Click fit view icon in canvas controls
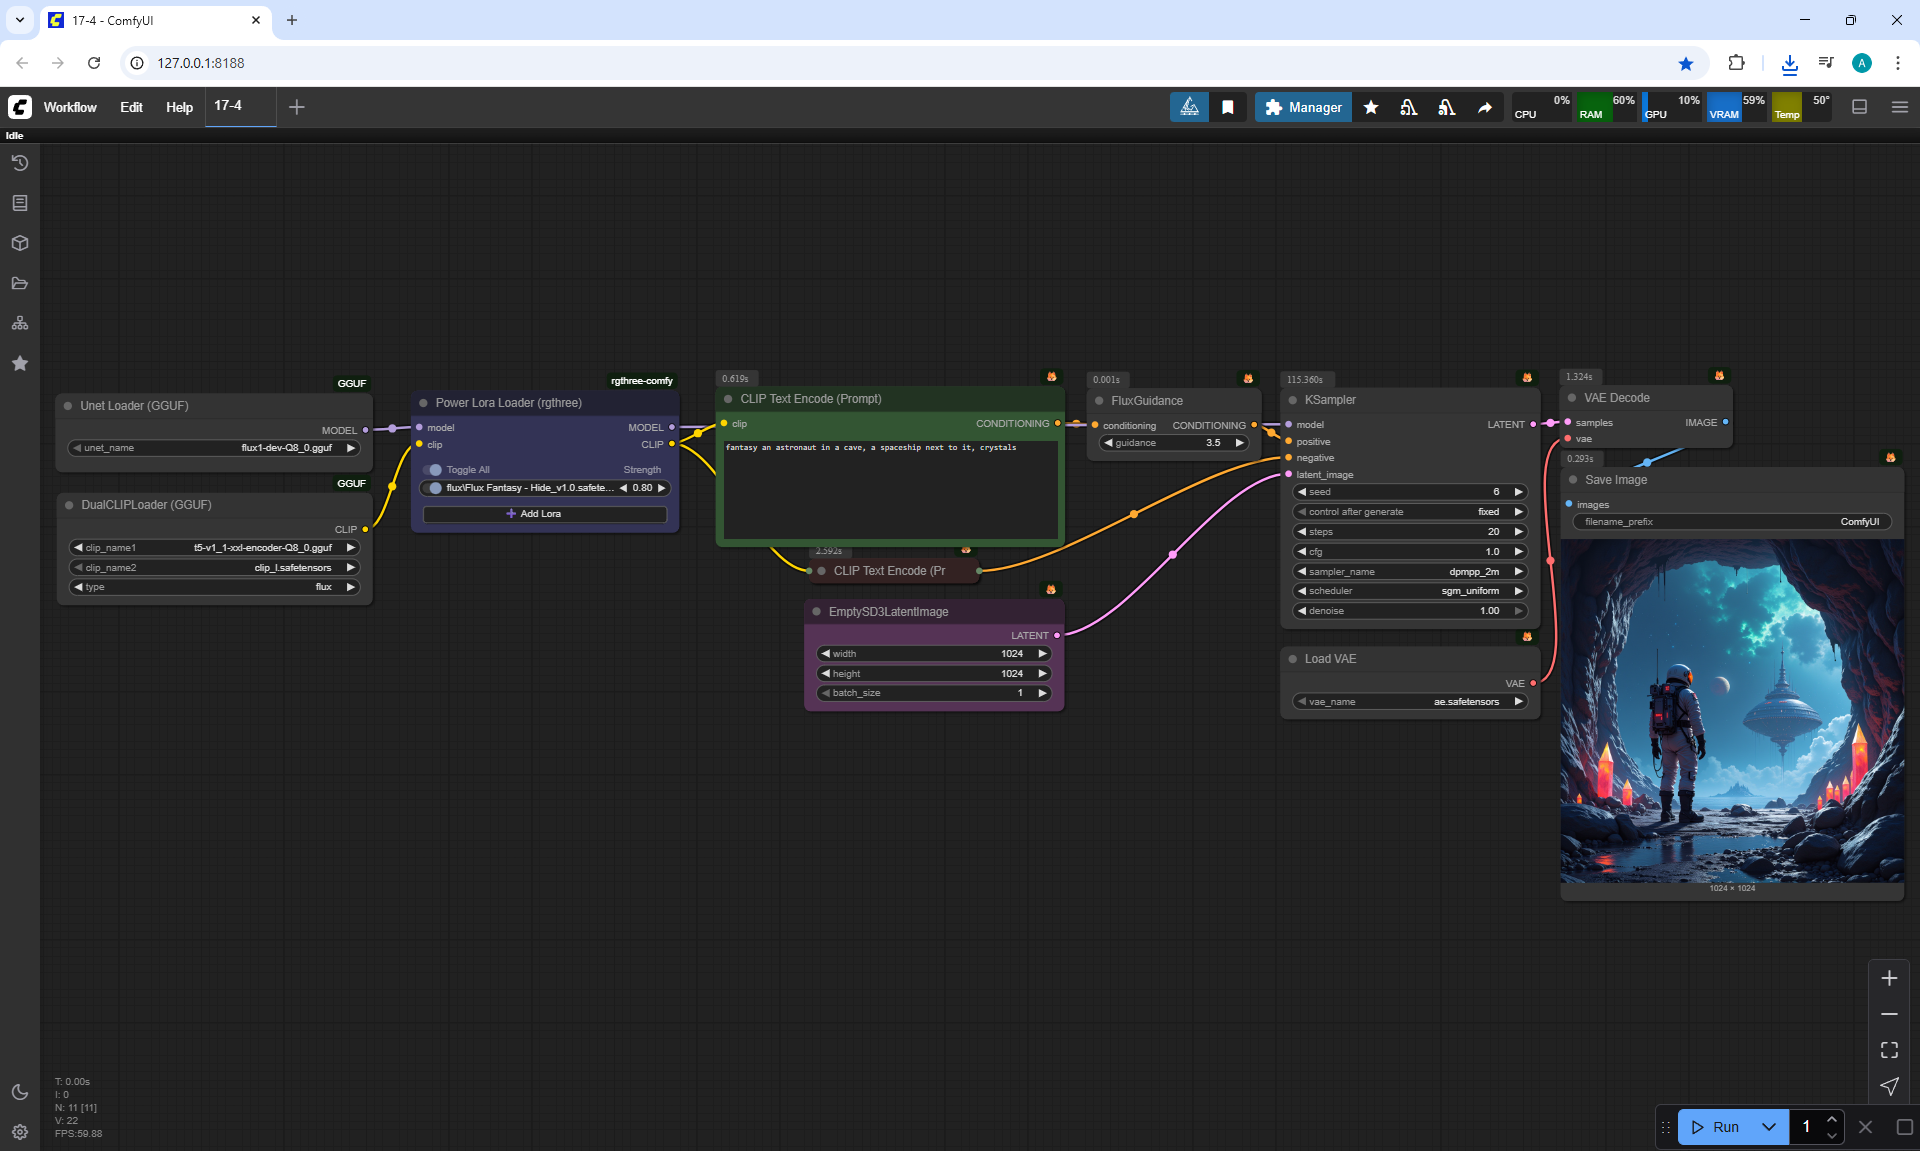Viewport: 1920px width, 1151px height. pos(1889,1050)
